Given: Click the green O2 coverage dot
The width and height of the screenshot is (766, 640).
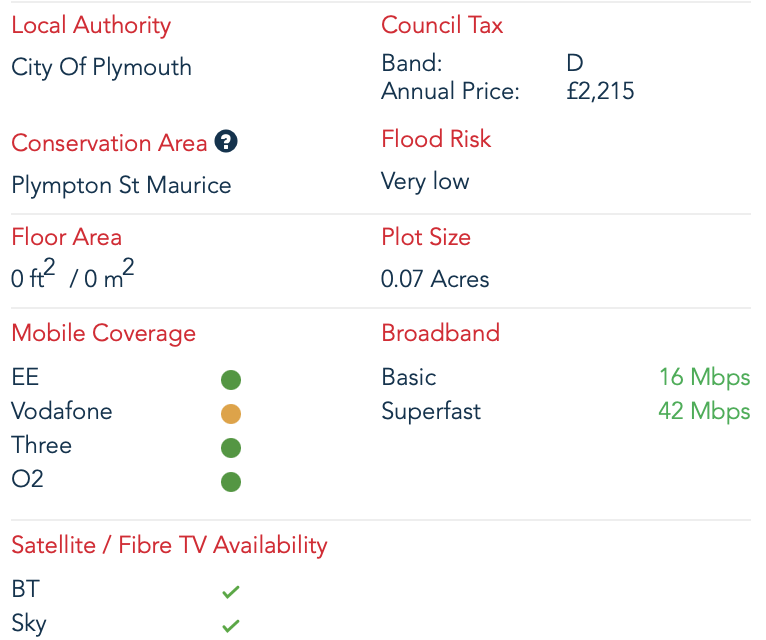Looking at the screenshot, I should click(231, 481).
